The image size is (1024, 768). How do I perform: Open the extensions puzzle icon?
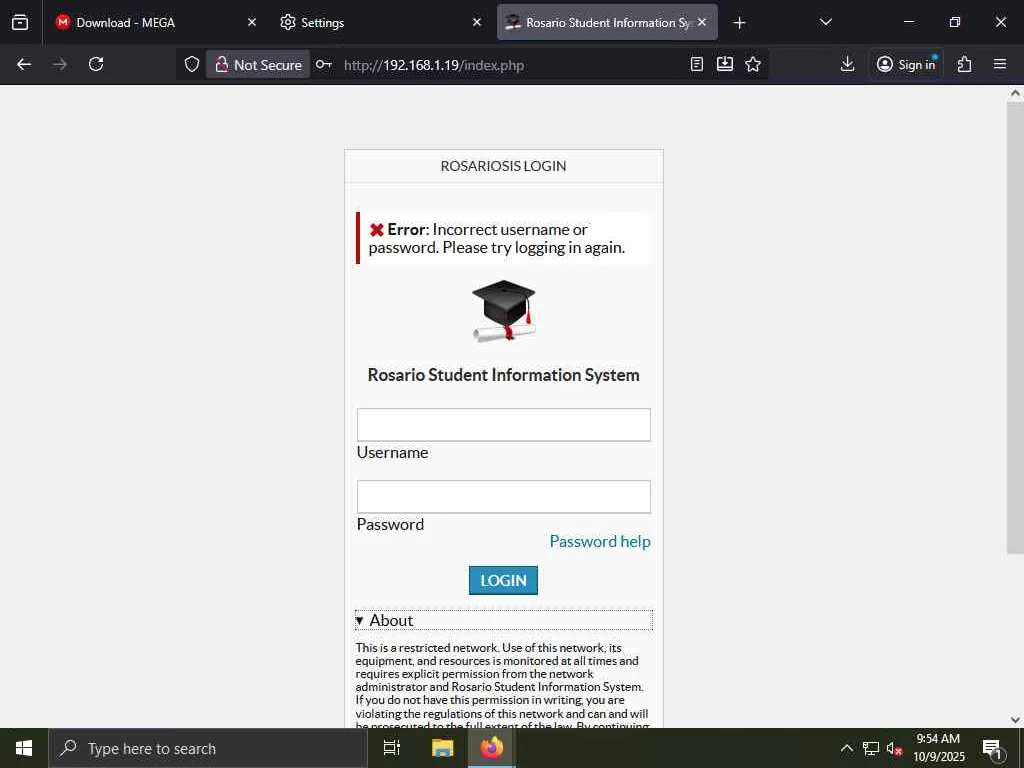click(x=965, y=64)
